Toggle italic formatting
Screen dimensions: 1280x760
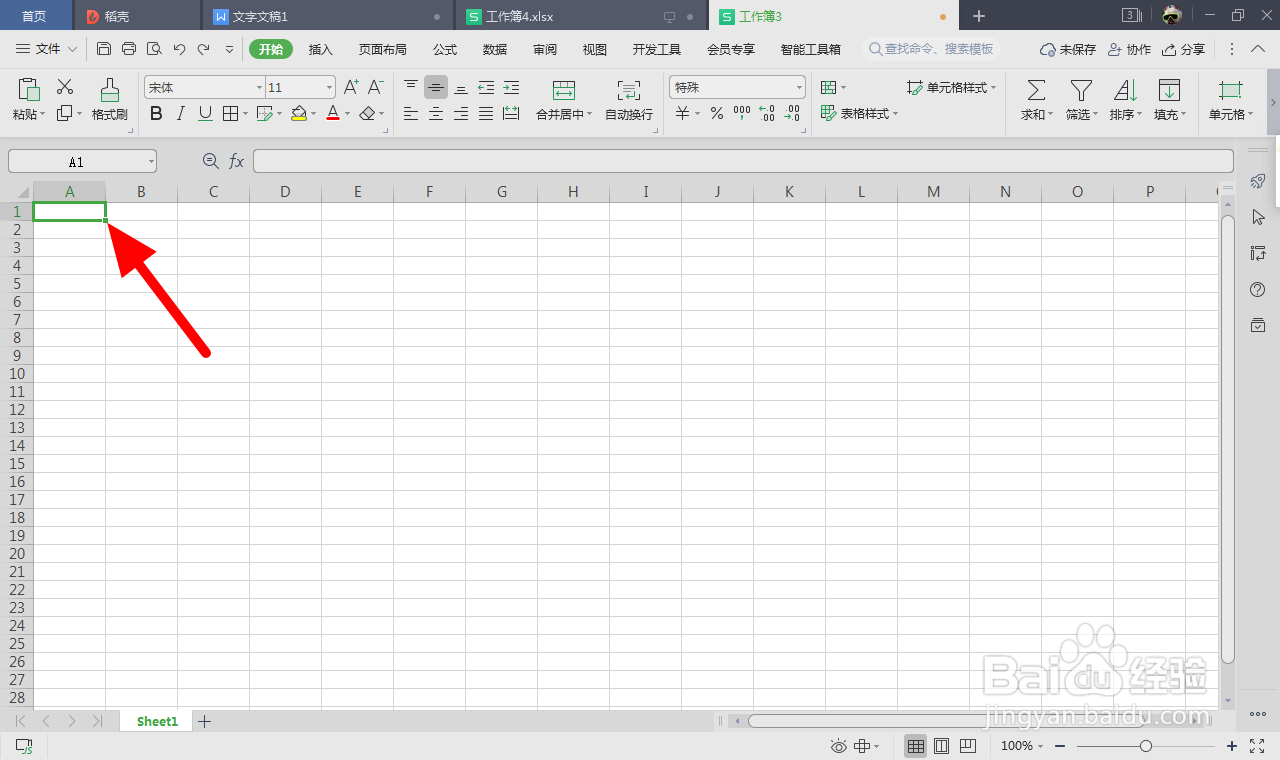[x=180, y=113]
